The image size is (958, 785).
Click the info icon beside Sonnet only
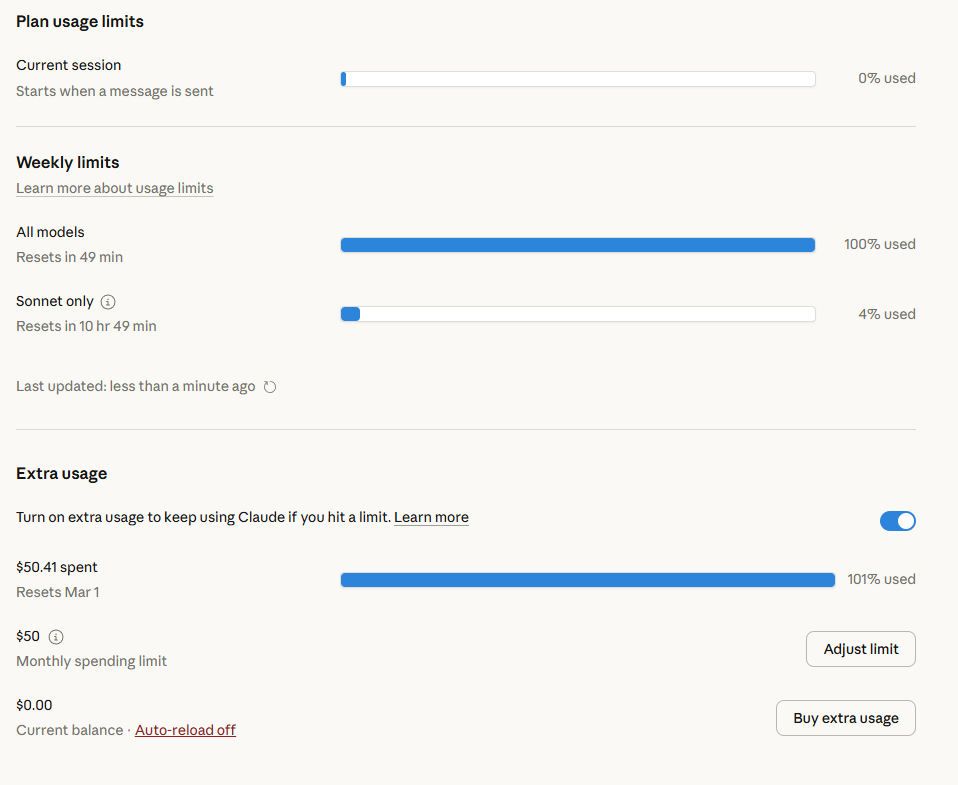click(x=108, y=302)
